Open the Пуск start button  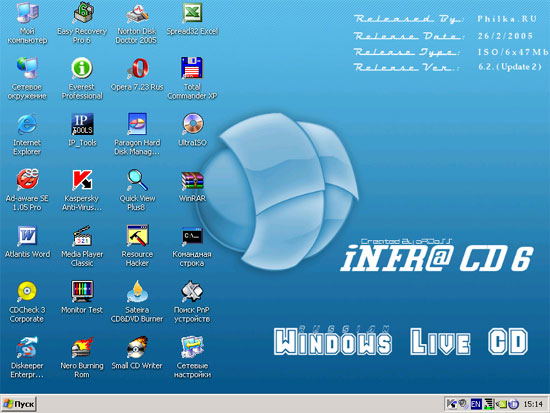coord(19,404)
